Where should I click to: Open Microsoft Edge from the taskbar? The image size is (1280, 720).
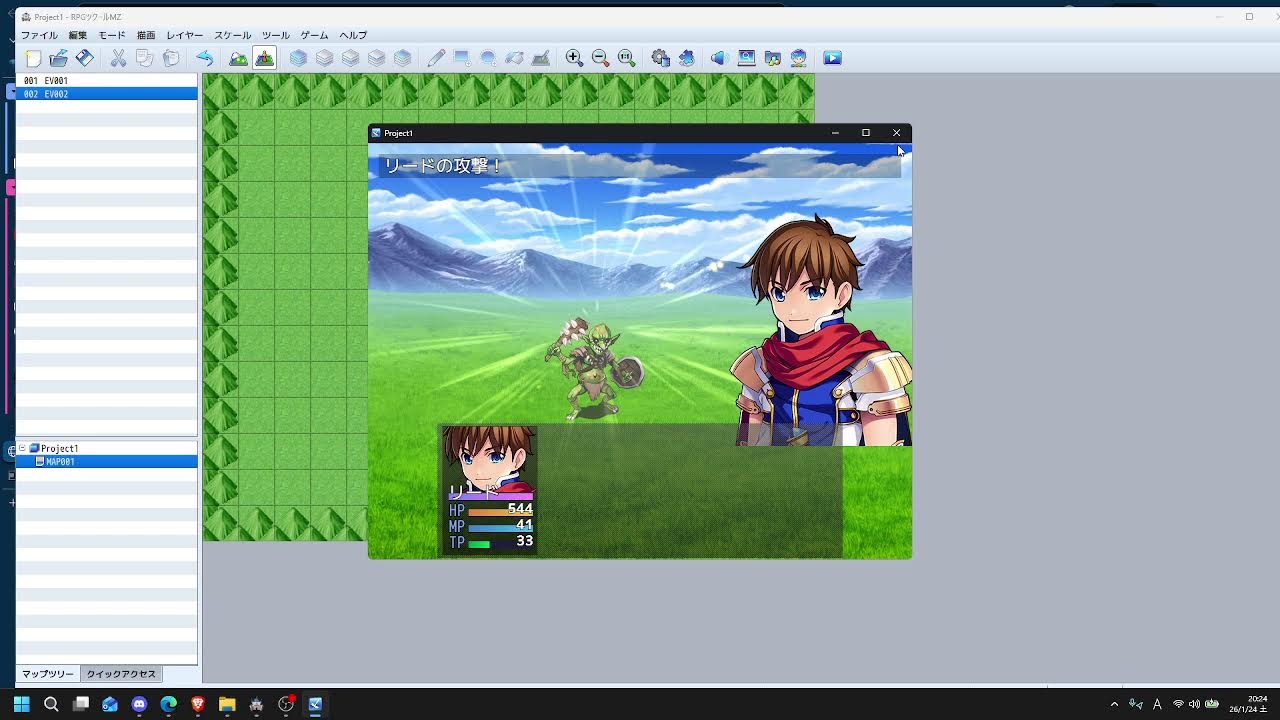[168, 704]
